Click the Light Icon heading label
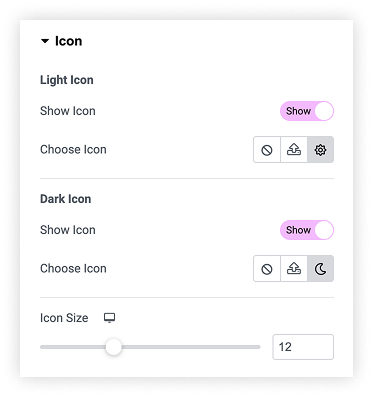The width and height of the screenshot is (373, 397). pyautogui.click(x=67, y=80)
